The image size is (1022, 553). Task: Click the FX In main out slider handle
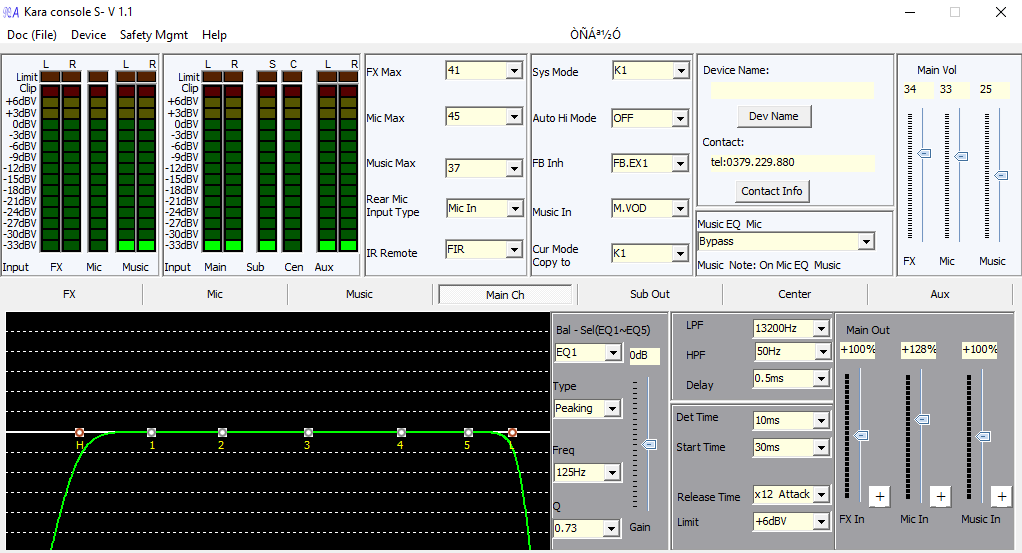pyautogui.click(x=862, y=436)
